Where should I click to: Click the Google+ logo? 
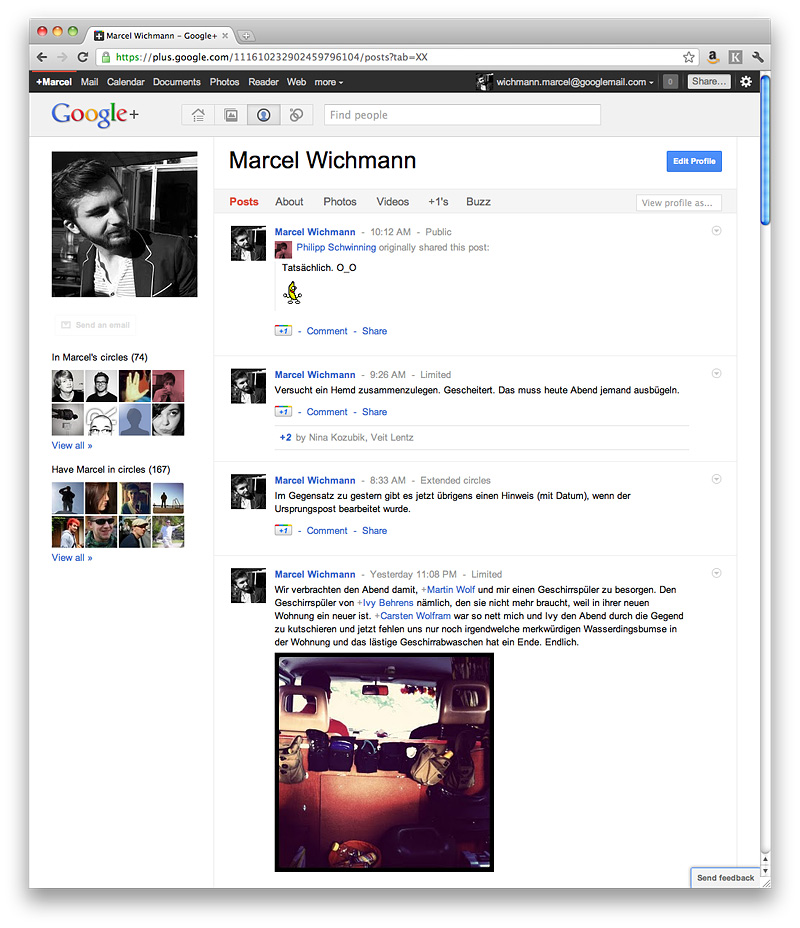pyautogui.click(x=95, y=114)
